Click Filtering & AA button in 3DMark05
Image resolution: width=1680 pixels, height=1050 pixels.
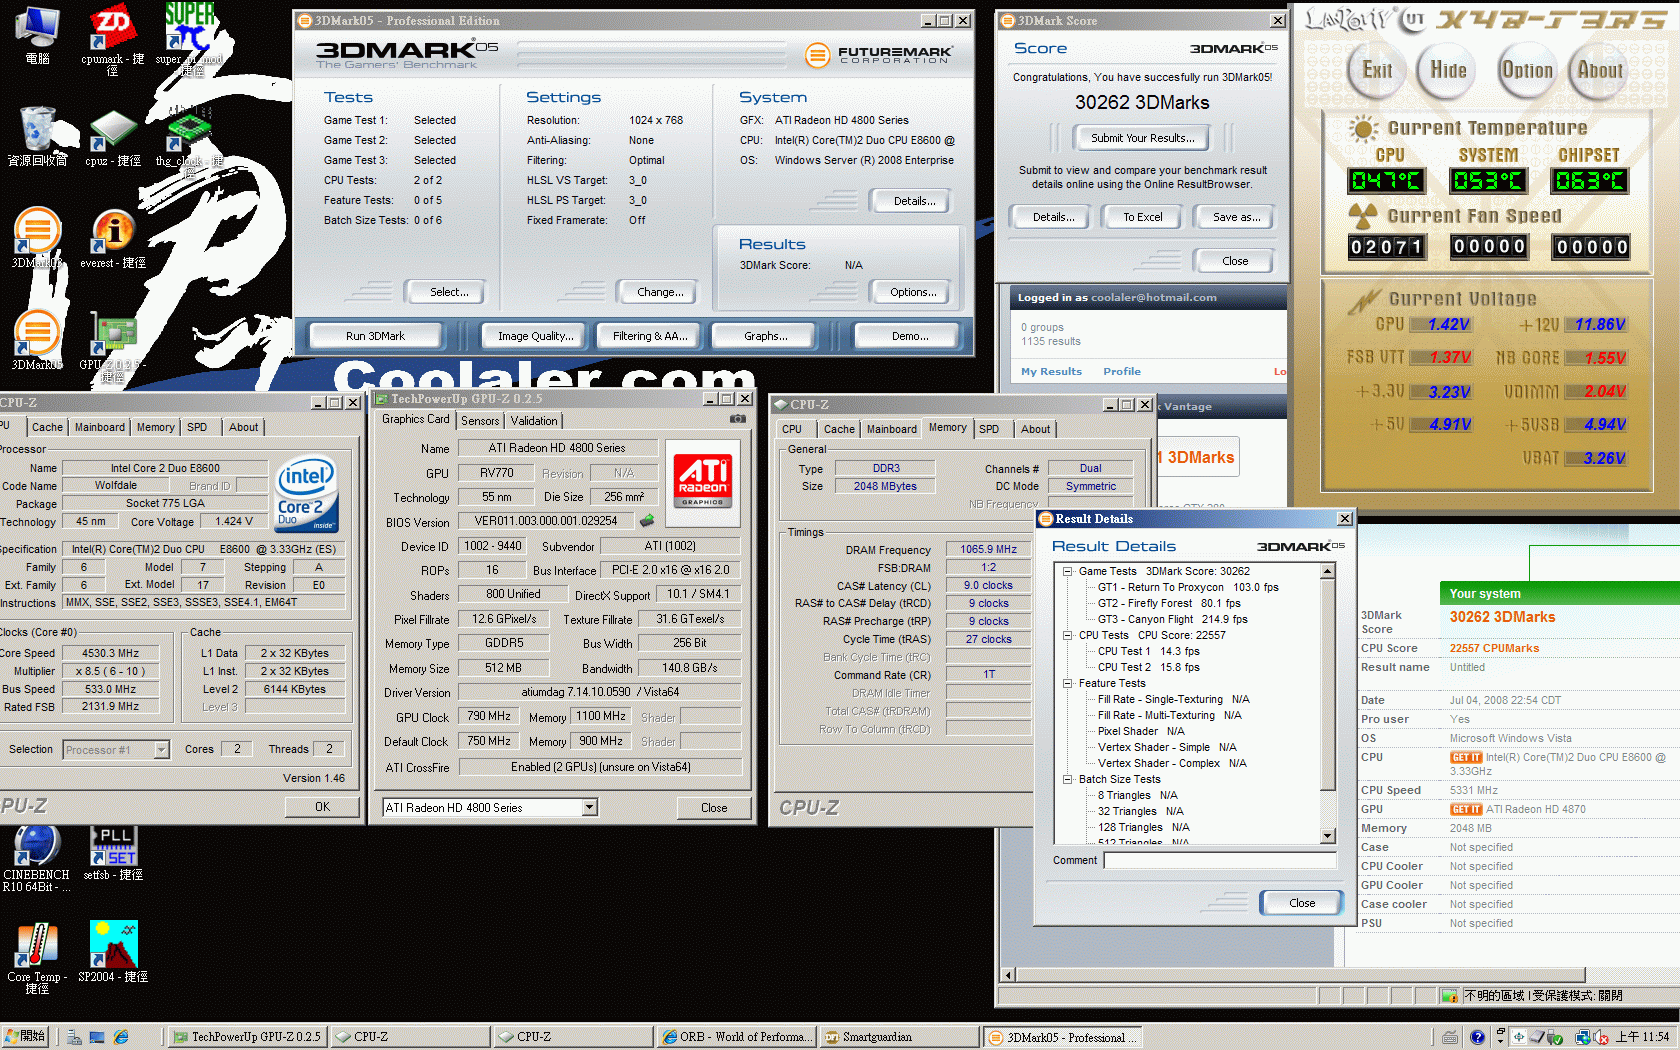[650, 336]
